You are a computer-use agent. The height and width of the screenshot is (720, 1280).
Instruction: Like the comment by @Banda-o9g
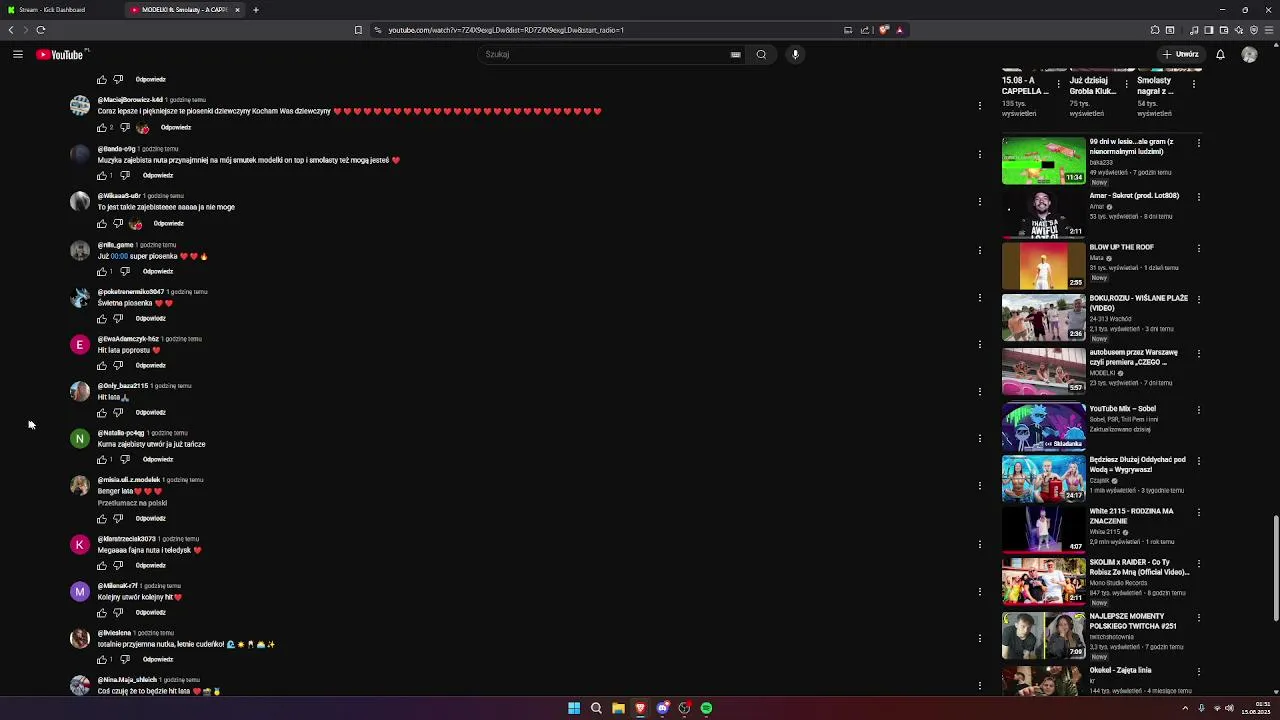point(101,175)
